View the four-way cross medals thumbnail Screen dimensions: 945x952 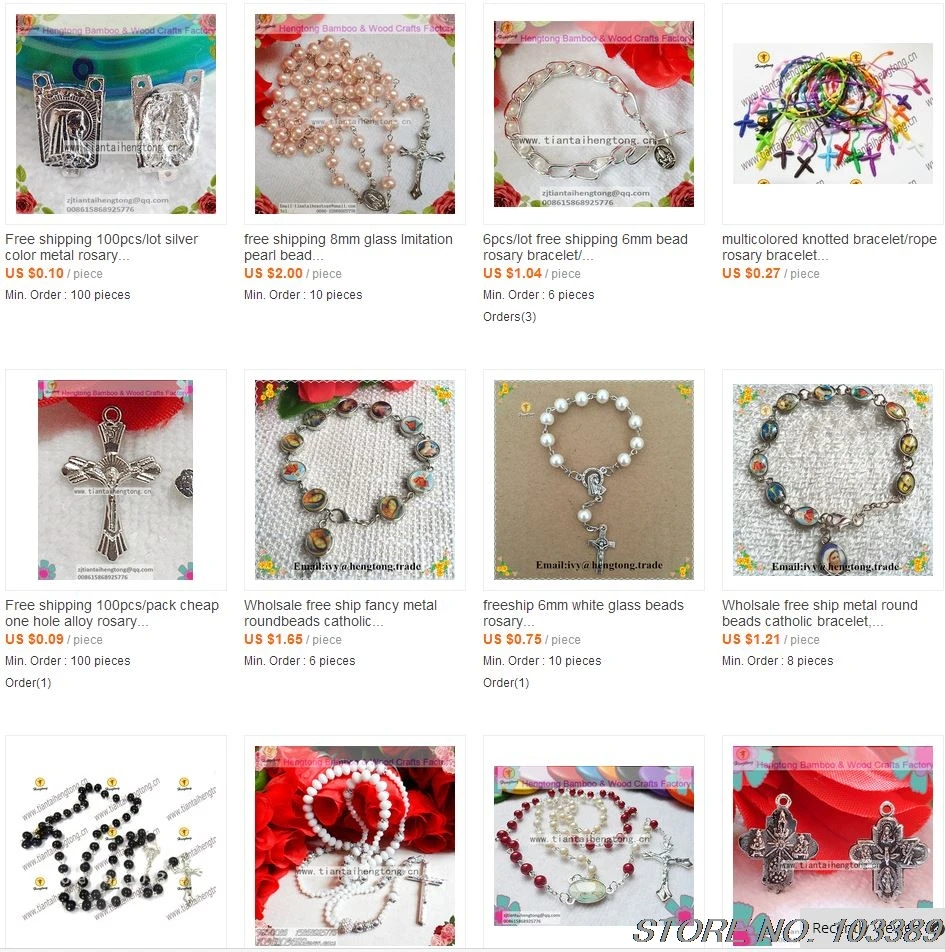click(833, 846)
